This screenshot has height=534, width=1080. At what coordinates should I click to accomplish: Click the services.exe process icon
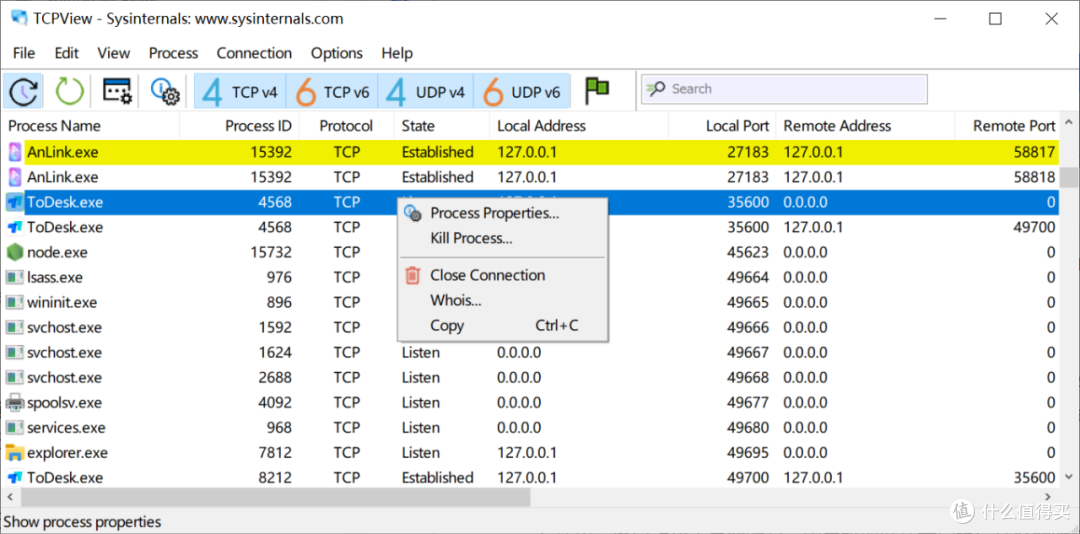click(14, 428)
